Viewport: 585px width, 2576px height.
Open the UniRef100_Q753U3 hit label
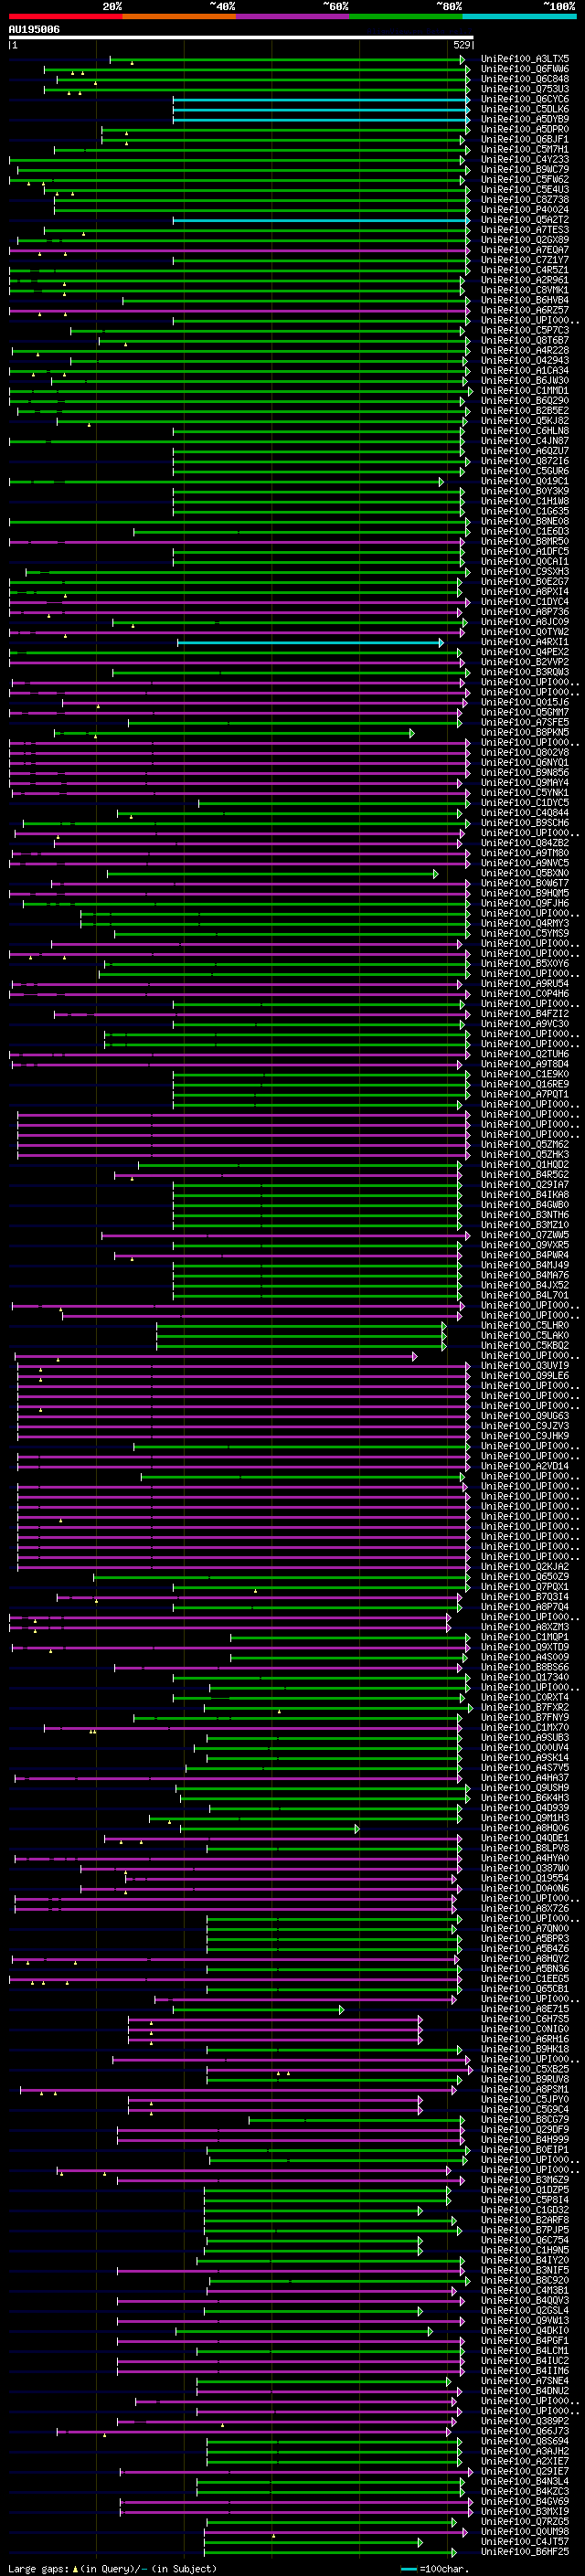coord(525,90)
